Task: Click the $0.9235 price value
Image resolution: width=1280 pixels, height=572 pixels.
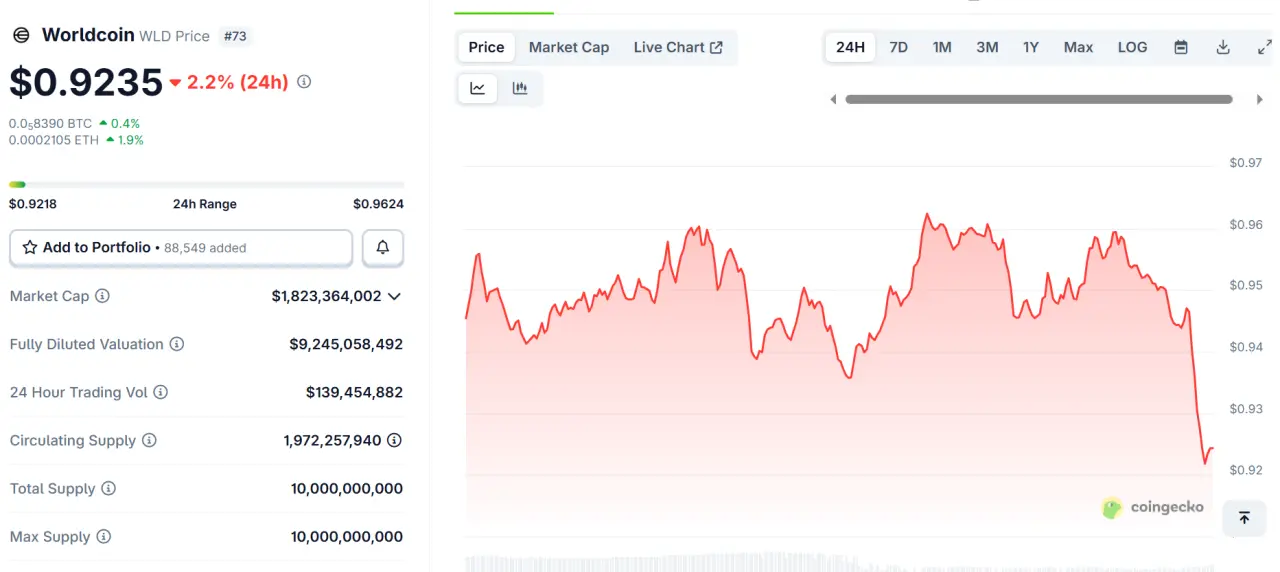Action: (x=86, y=82)
